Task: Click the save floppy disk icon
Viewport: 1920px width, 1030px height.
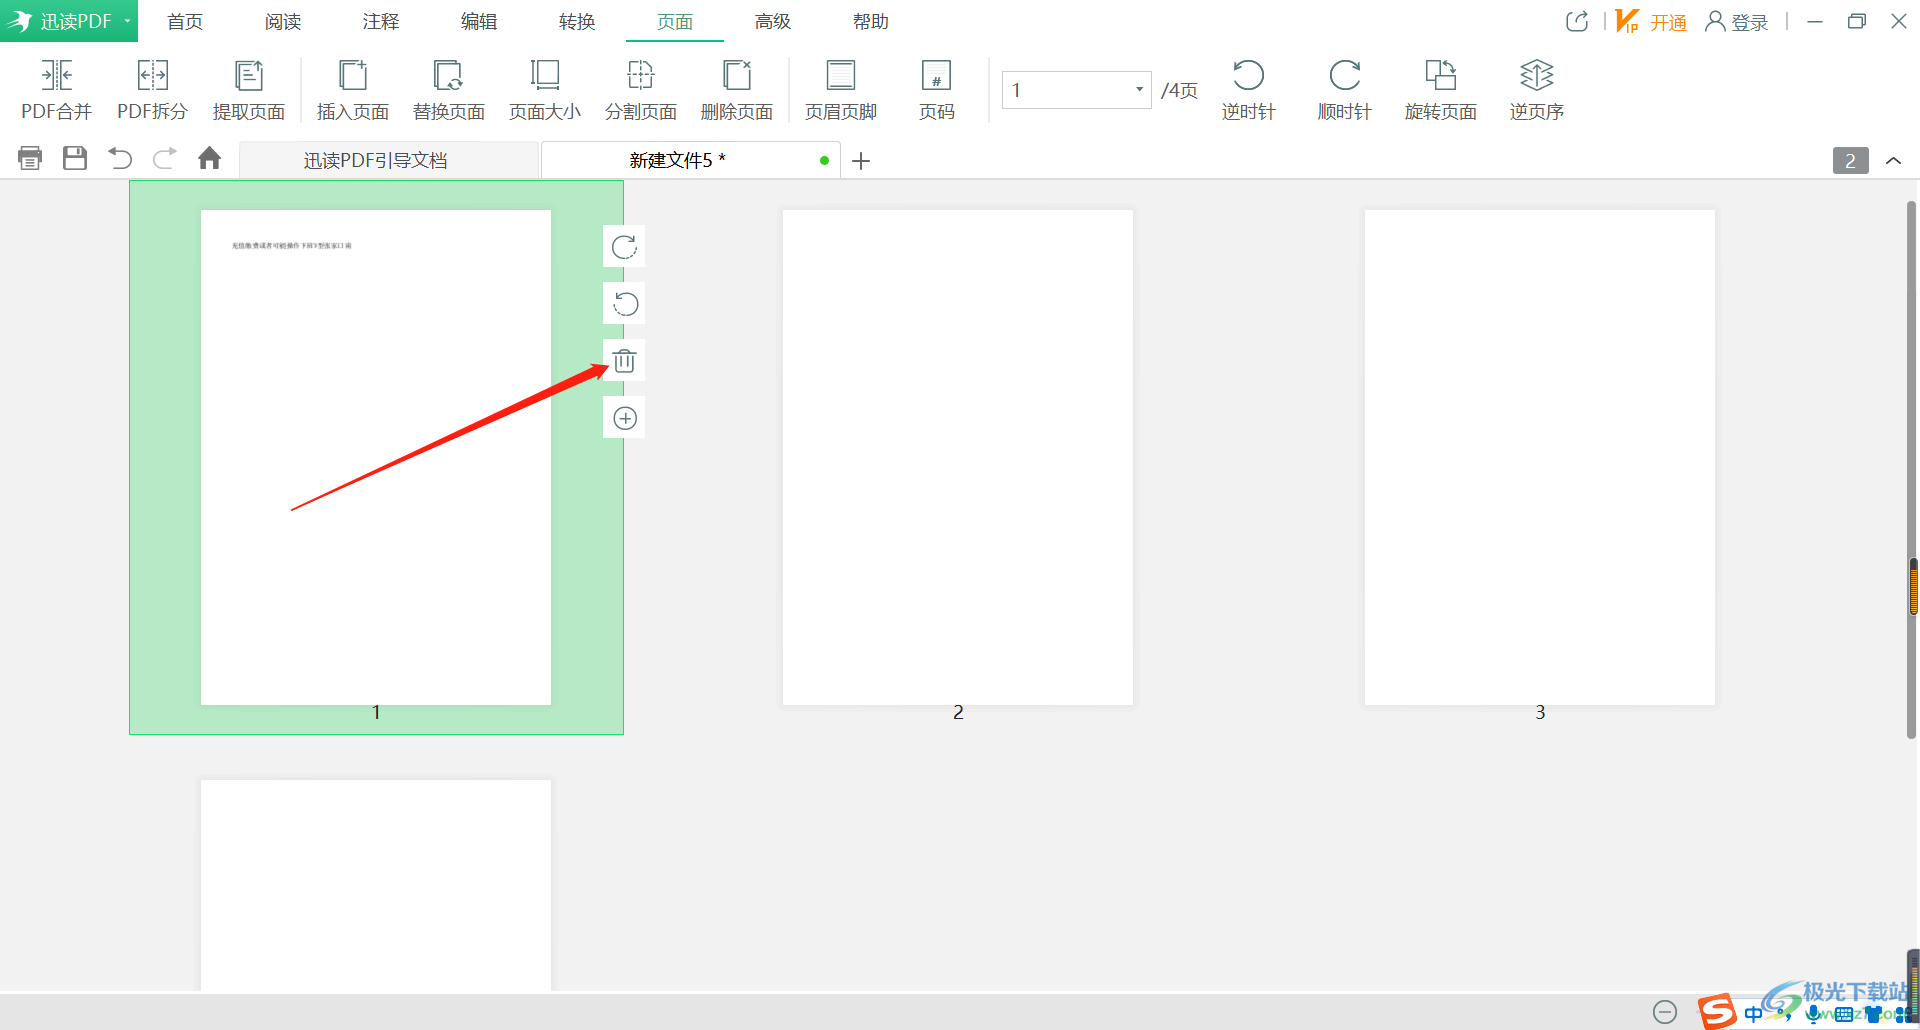Action: 75,158
